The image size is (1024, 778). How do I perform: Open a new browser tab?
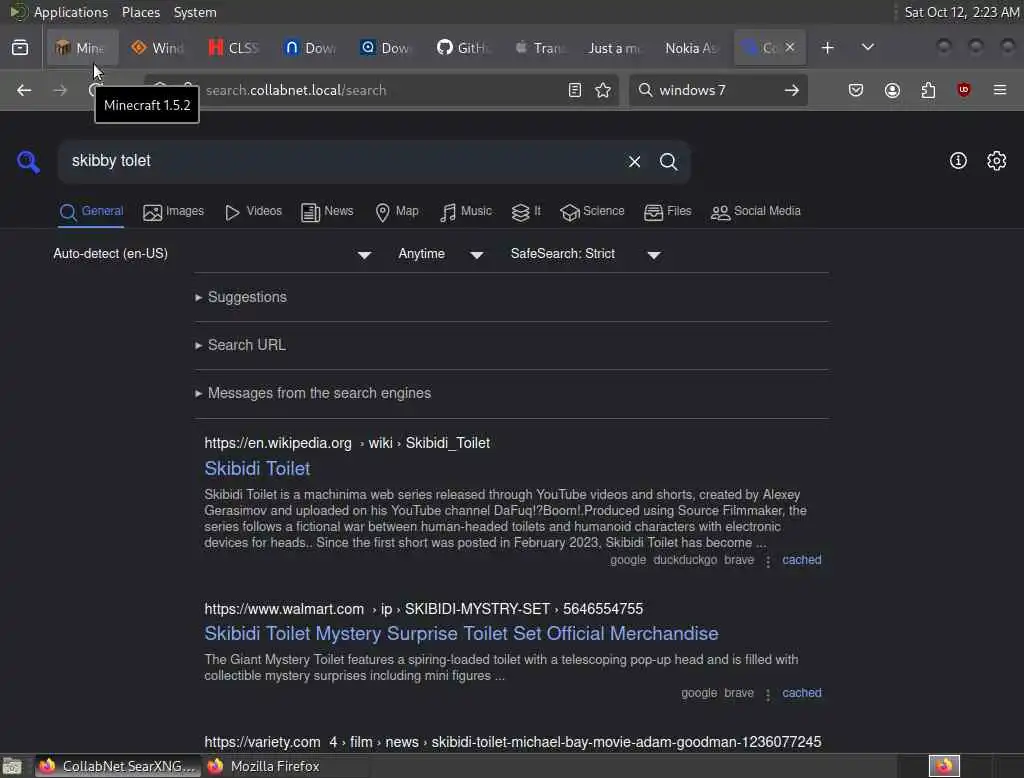827,48
